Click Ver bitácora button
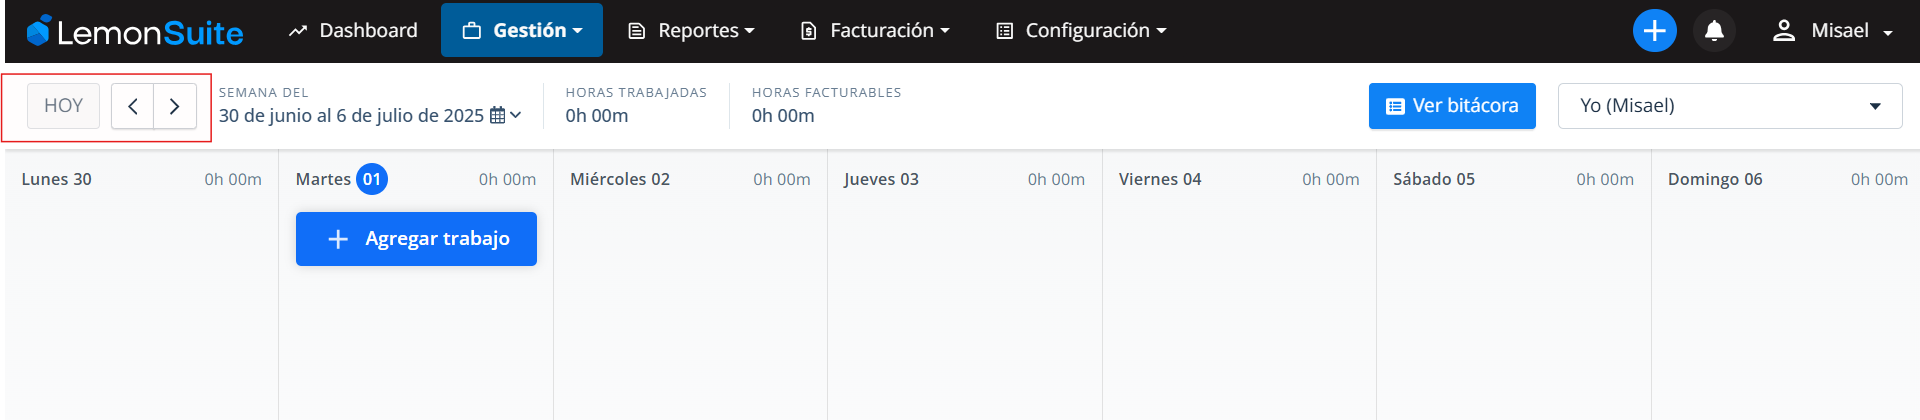This screenshot has width=1920, height=420. [x=1452, y=106]
